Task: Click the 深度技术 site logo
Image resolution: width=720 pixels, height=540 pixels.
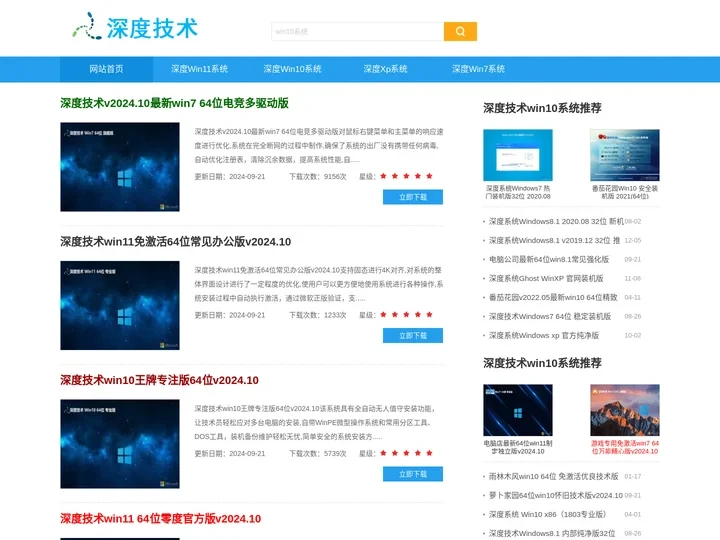Action: click(x=135, y=27)
